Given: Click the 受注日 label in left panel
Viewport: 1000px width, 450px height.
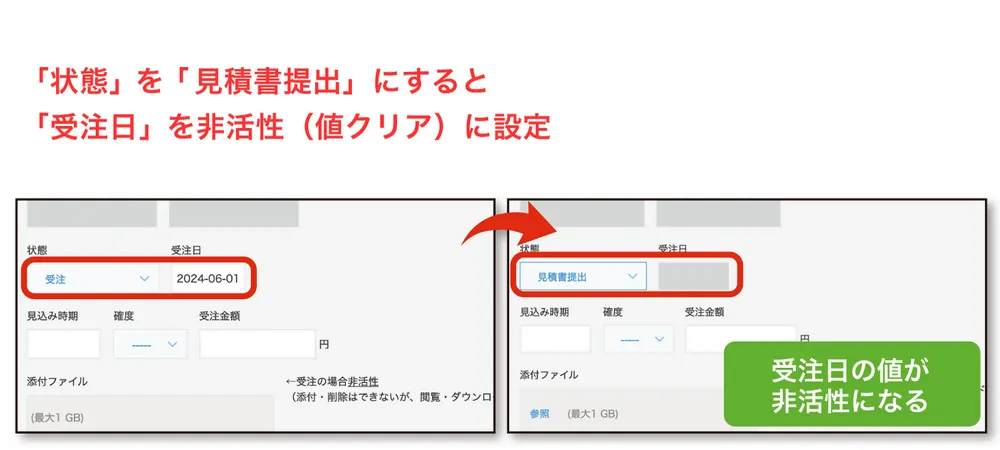Looking at the screenshot, I should tap(186, 250).
